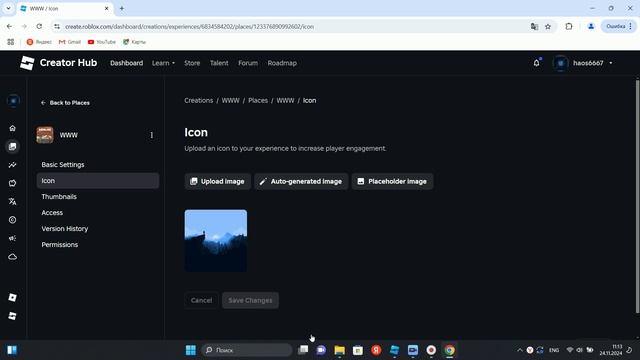The height and width of the screenshot is (360, 640).
Task: Click Back to Places link
Action: click(65, 103)
